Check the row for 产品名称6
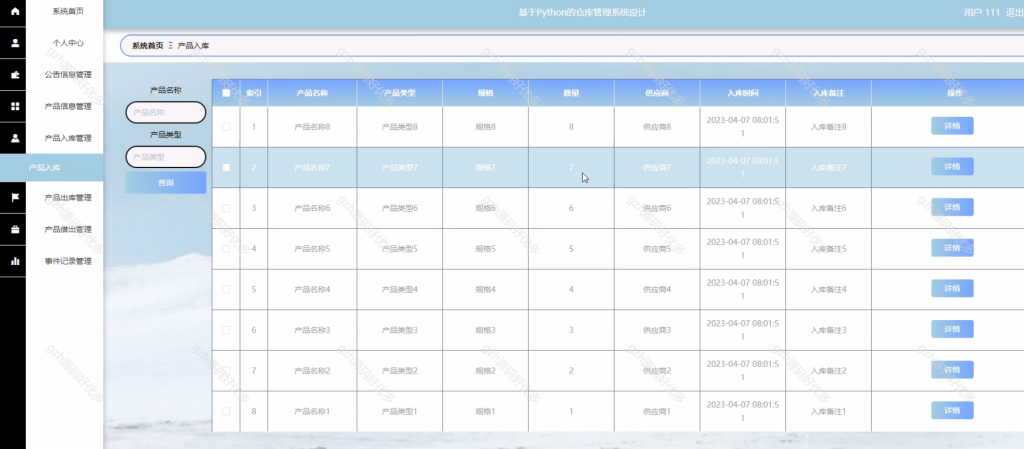This screenshot has height=449, width=1024. [x=226, y=208]
